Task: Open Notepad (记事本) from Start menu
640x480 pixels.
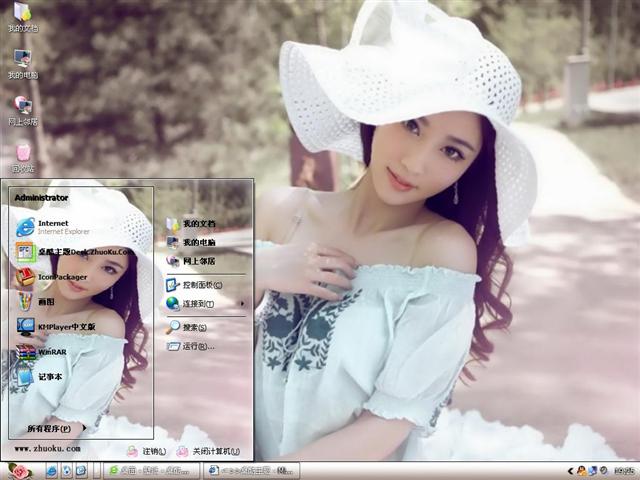Action: tap(39, 377)
